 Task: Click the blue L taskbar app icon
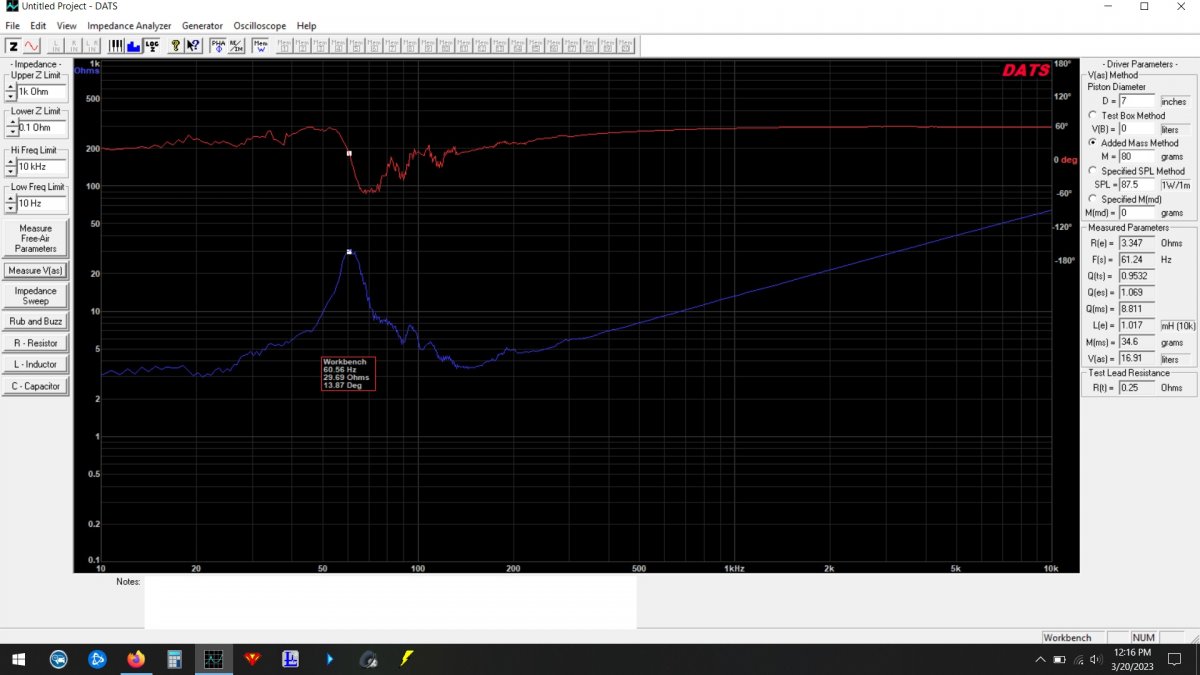(x=290, y=659)
